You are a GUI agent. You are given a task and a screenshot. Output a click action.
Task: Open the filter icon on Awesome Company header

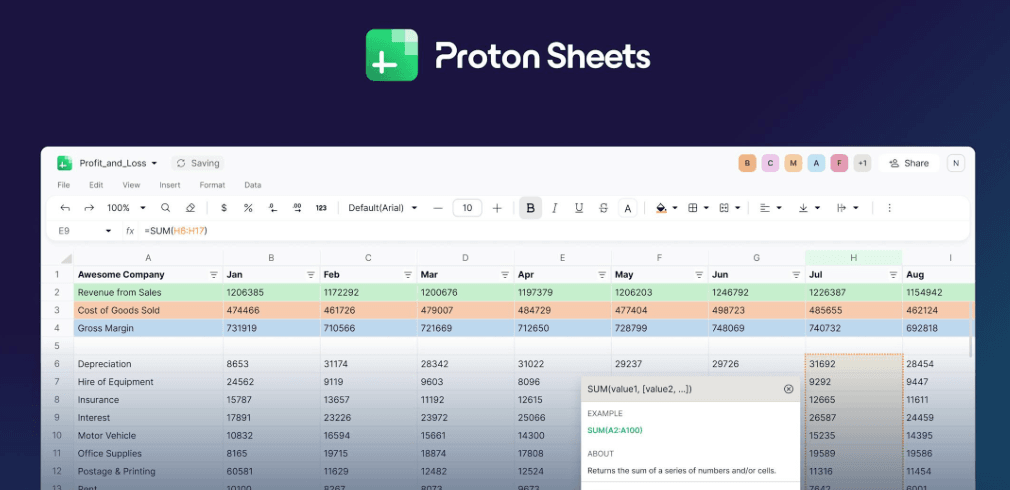point(214,275)
